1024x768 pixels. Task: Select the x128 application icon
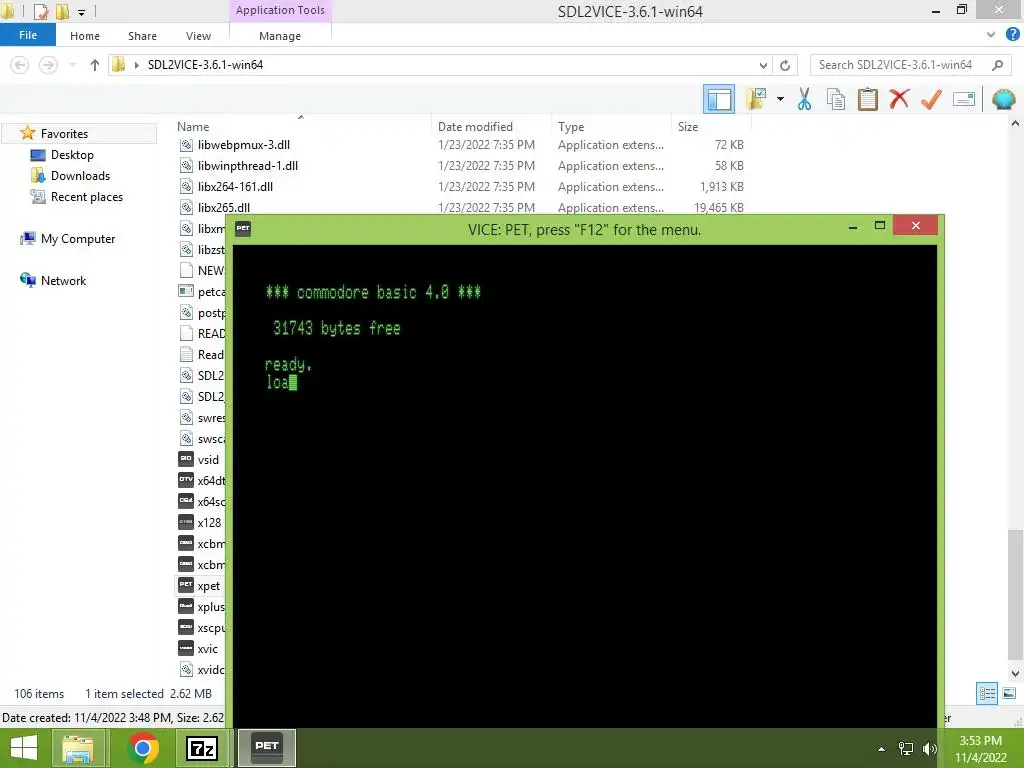click(186, 522)
